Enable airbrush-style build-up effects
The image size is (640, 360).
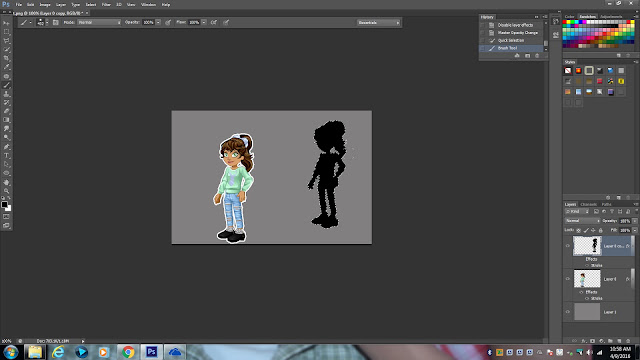[213, 22]
